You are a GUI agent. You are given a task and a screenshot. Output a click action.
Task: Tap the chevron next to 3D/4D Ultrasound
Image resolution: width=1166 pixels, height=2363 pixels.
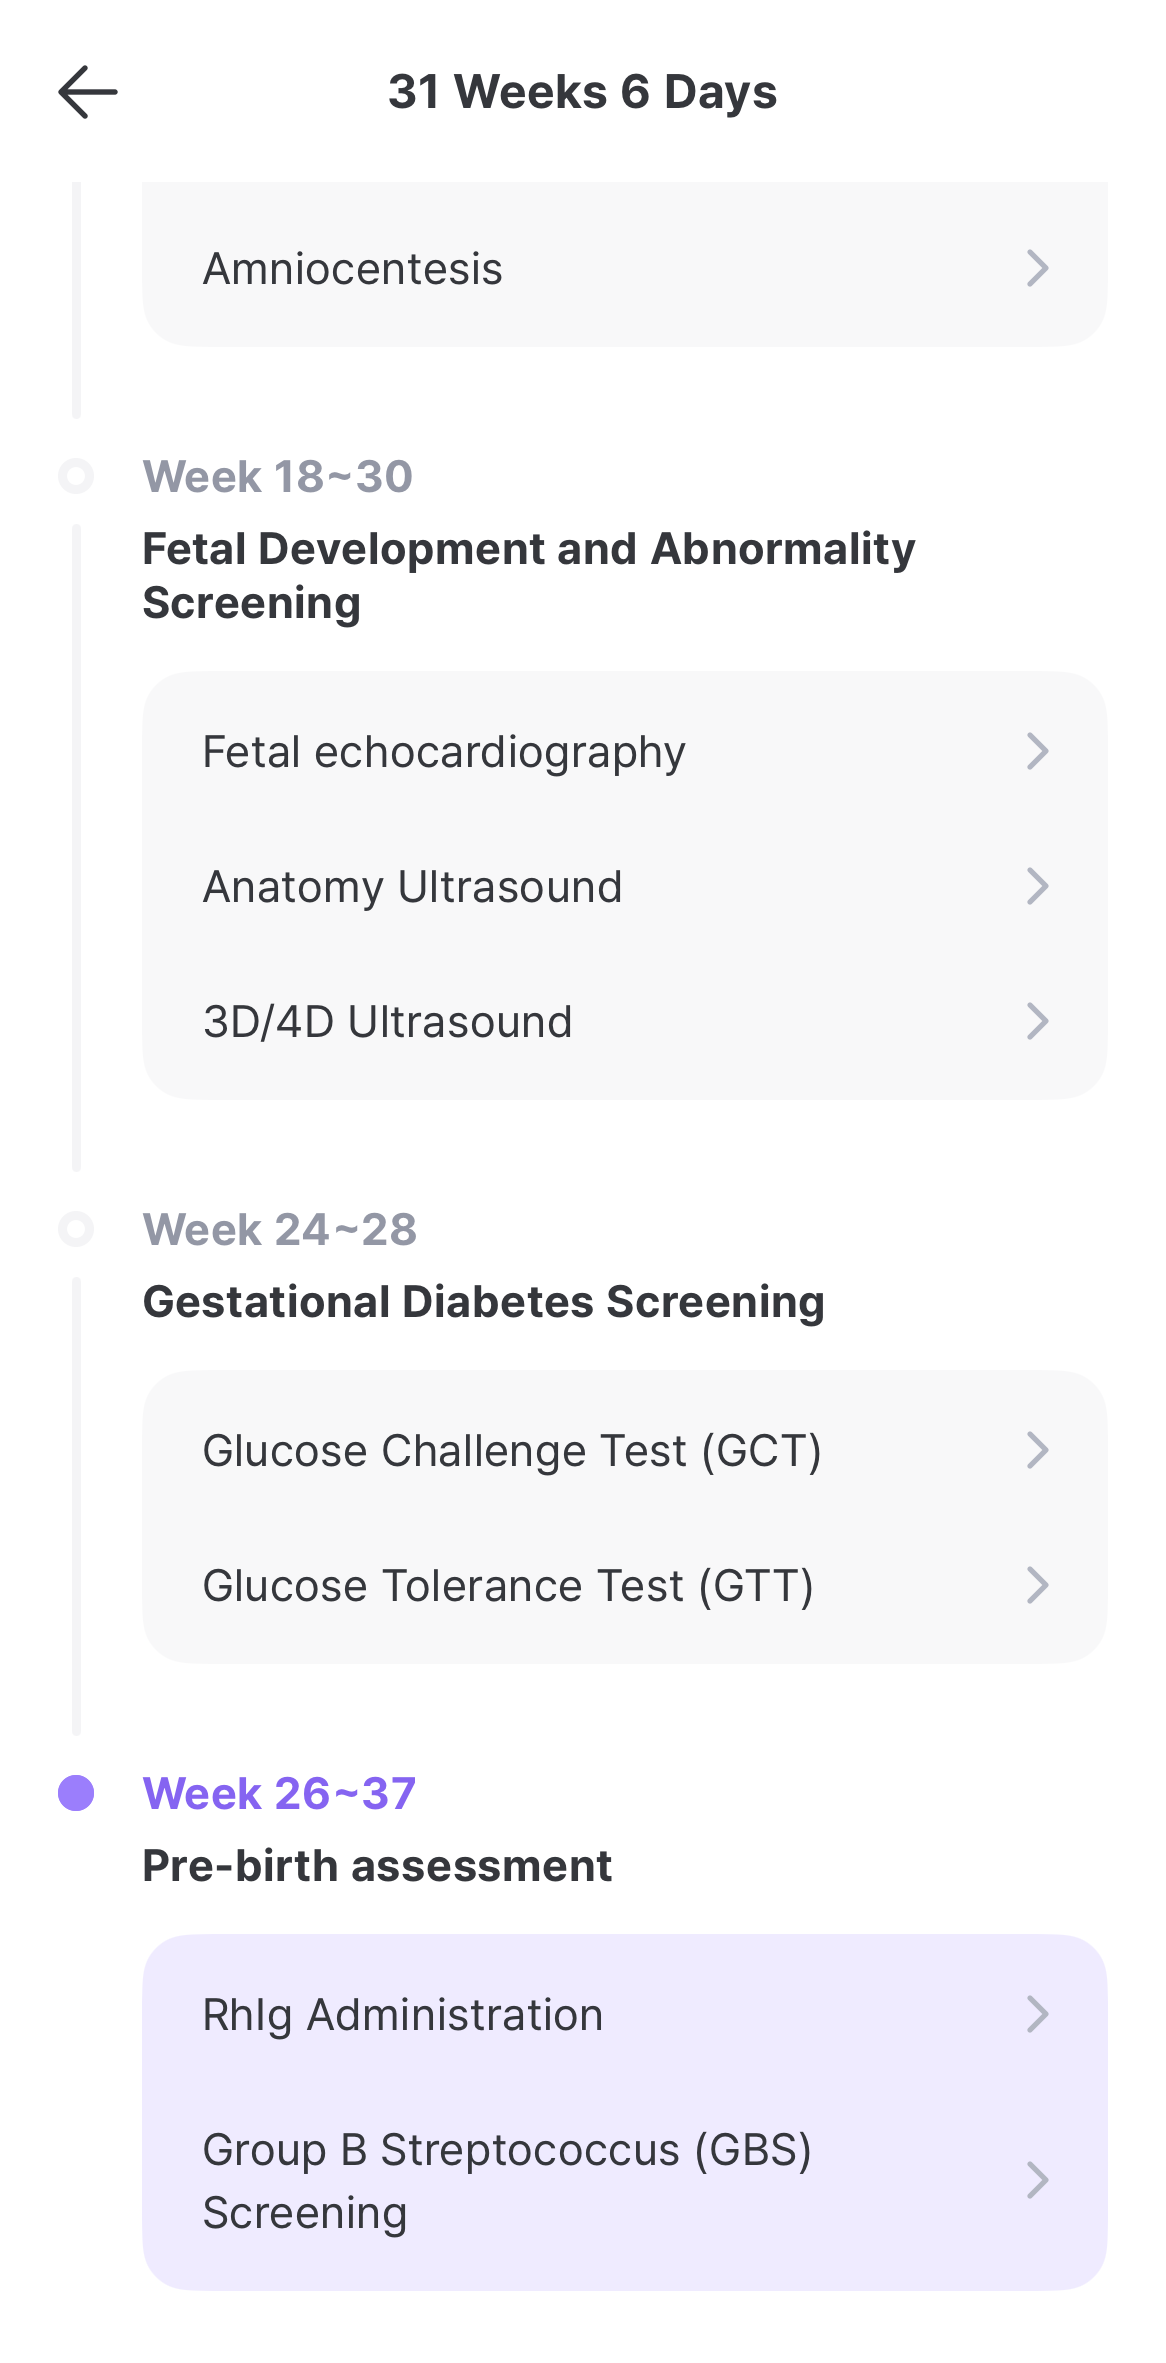[1038, 1021]
